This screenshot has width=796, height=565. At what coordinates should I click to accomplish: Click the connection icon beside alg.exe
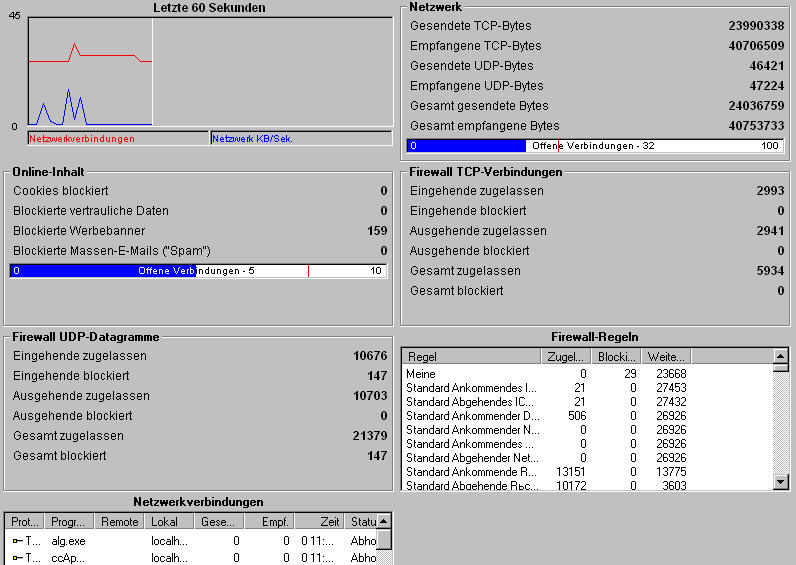tap(17, 541)
